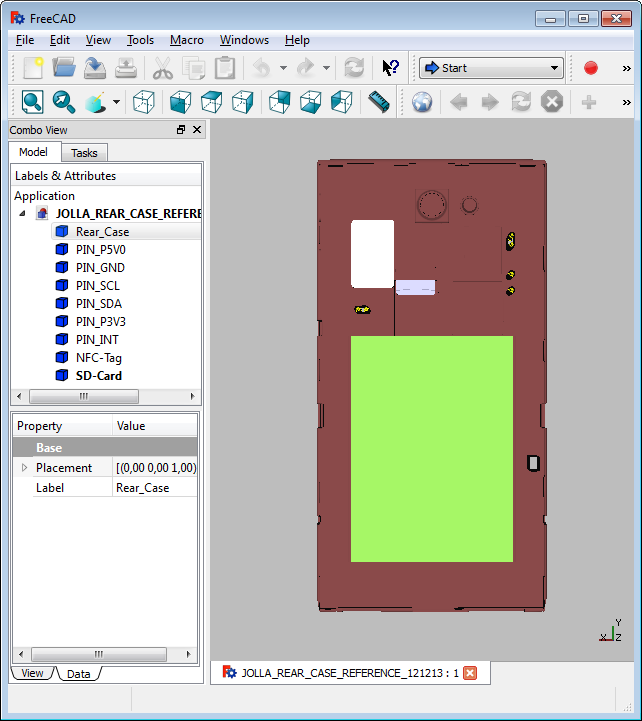Screen dimensions: 642x721
Task: Click the Label value Rear_Case field
Action: 155,488
